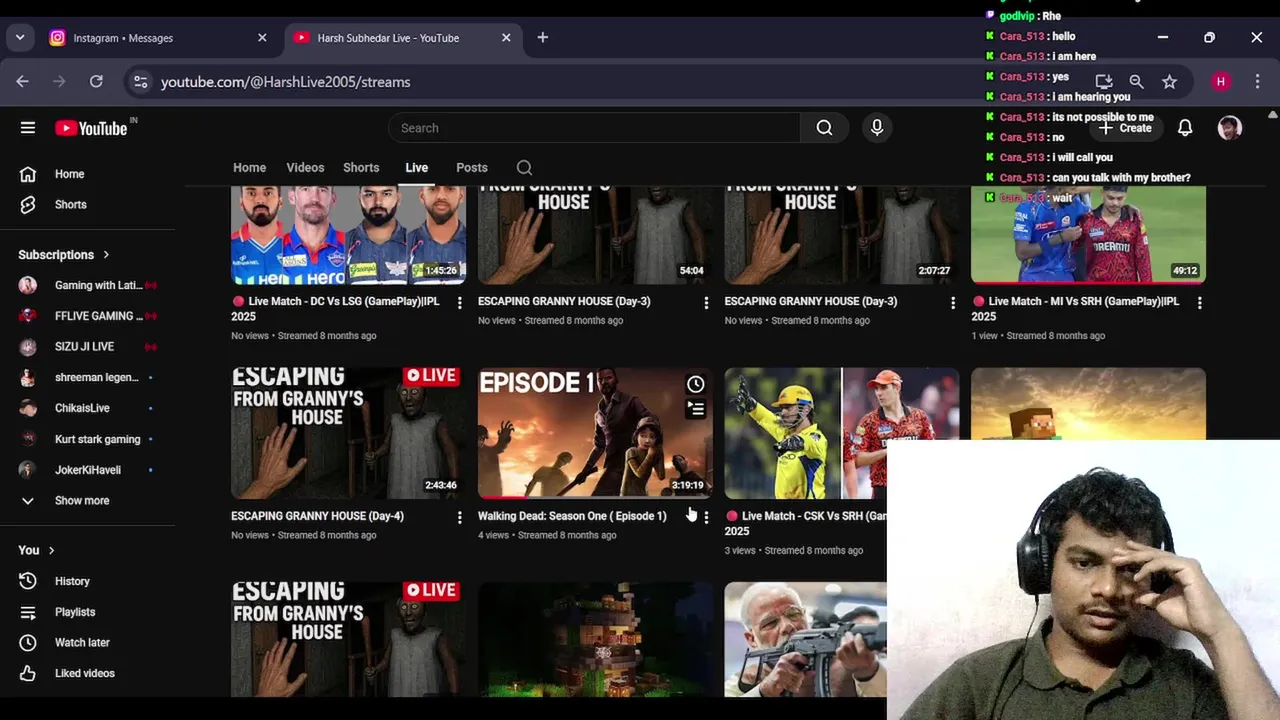1280x720 pixels.
Task: Add Walking Dead video to Watch later
Action: [x=696, y=384]
